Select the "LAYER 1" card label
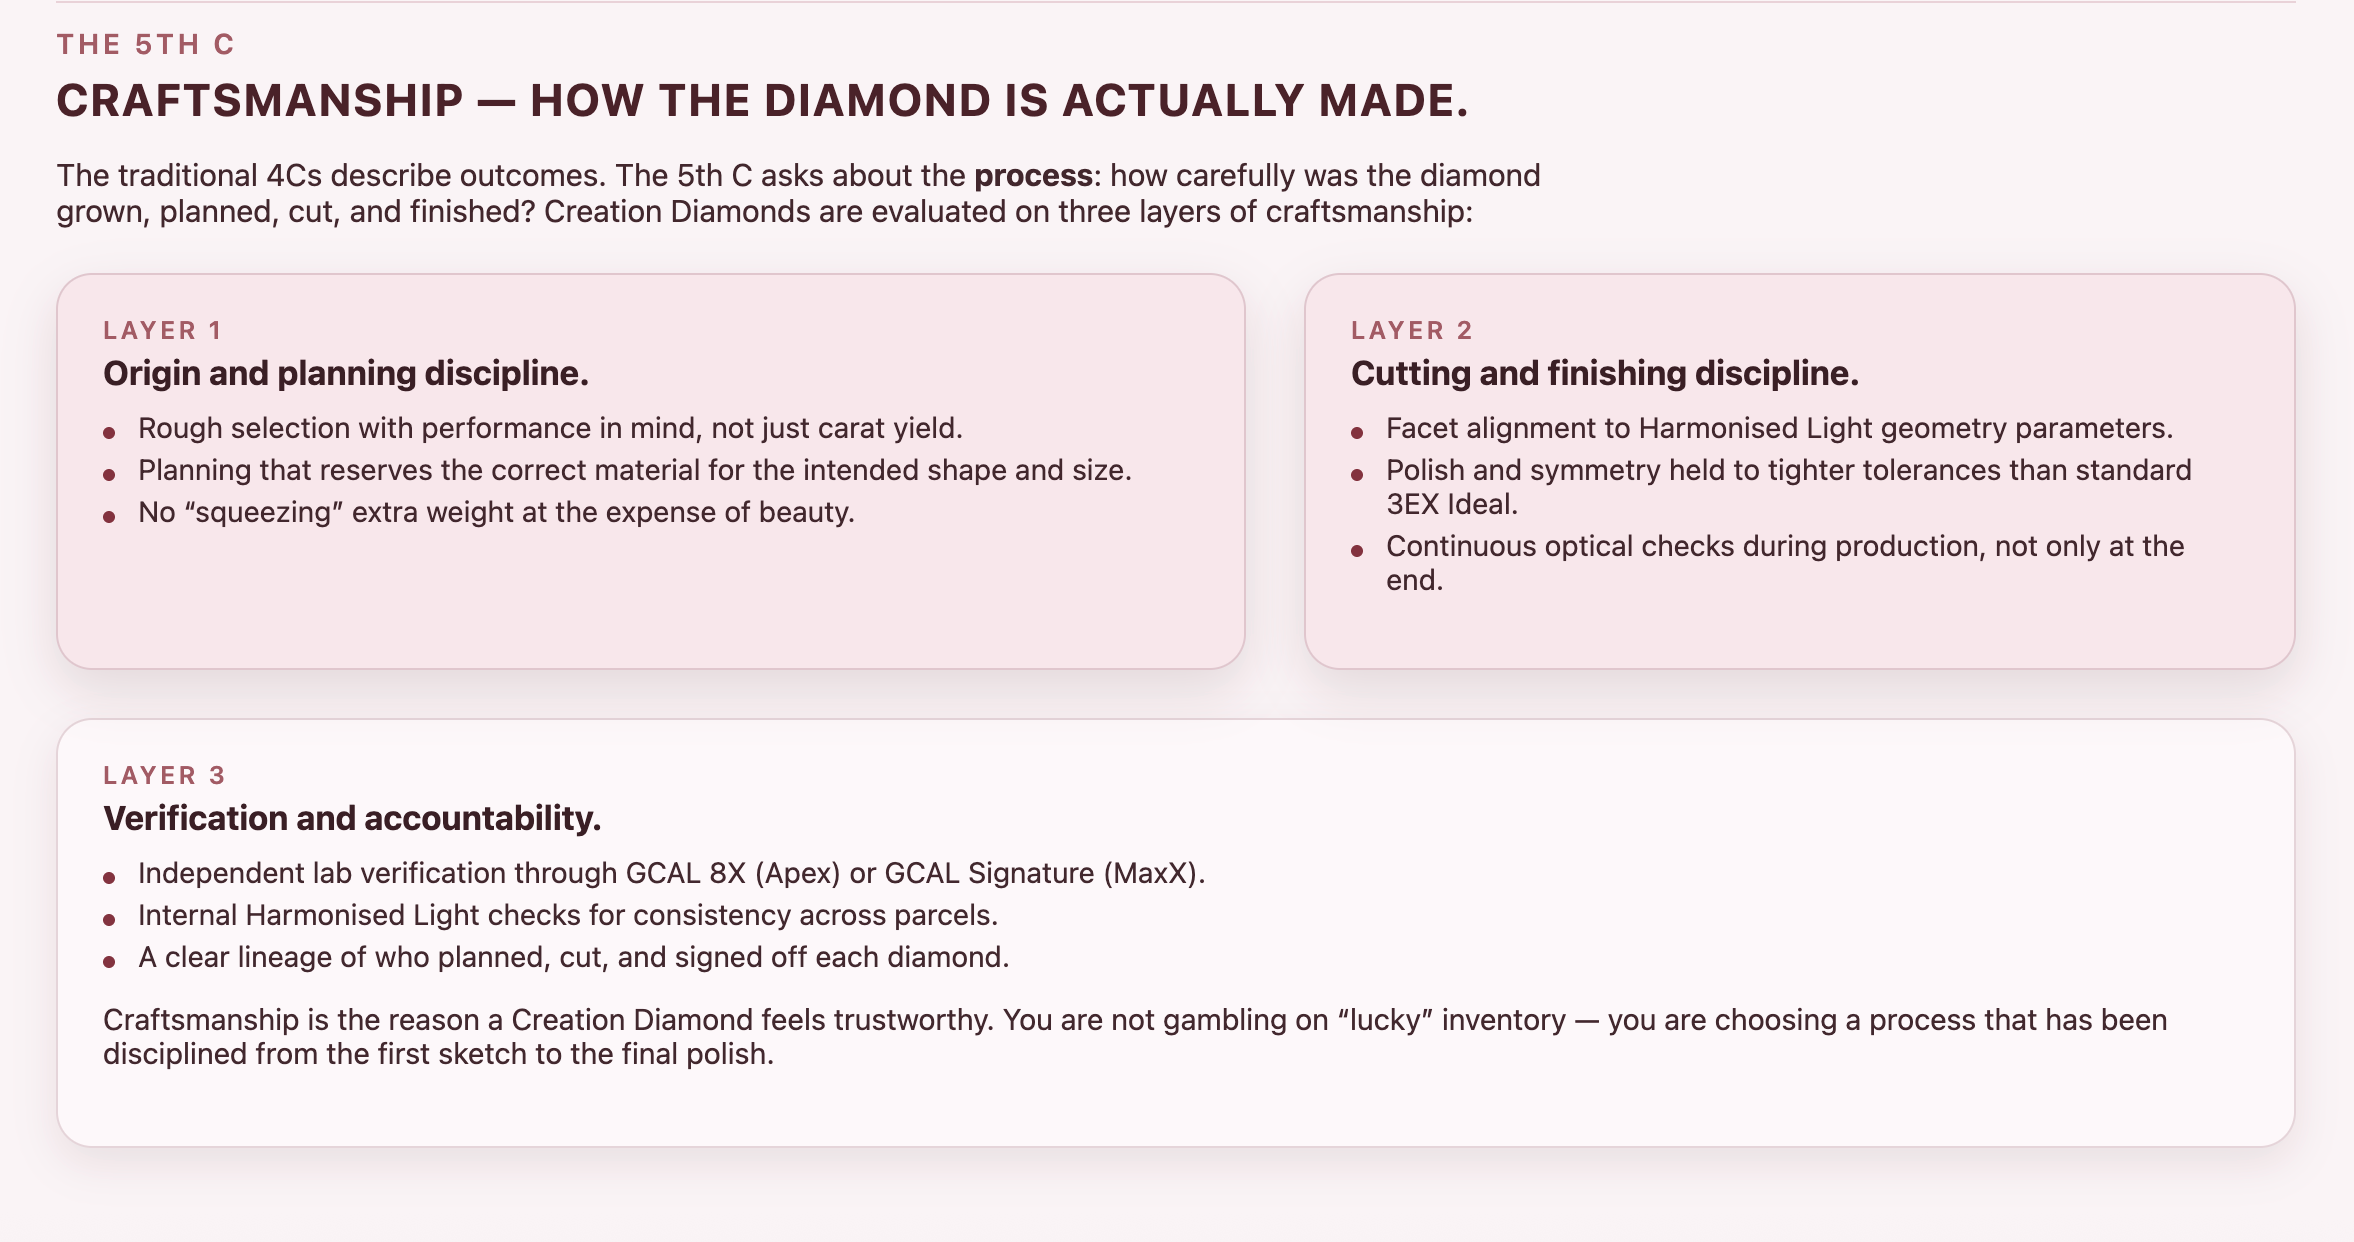Viewport: 2354px width, 1242px height. [x=162, y=331]
